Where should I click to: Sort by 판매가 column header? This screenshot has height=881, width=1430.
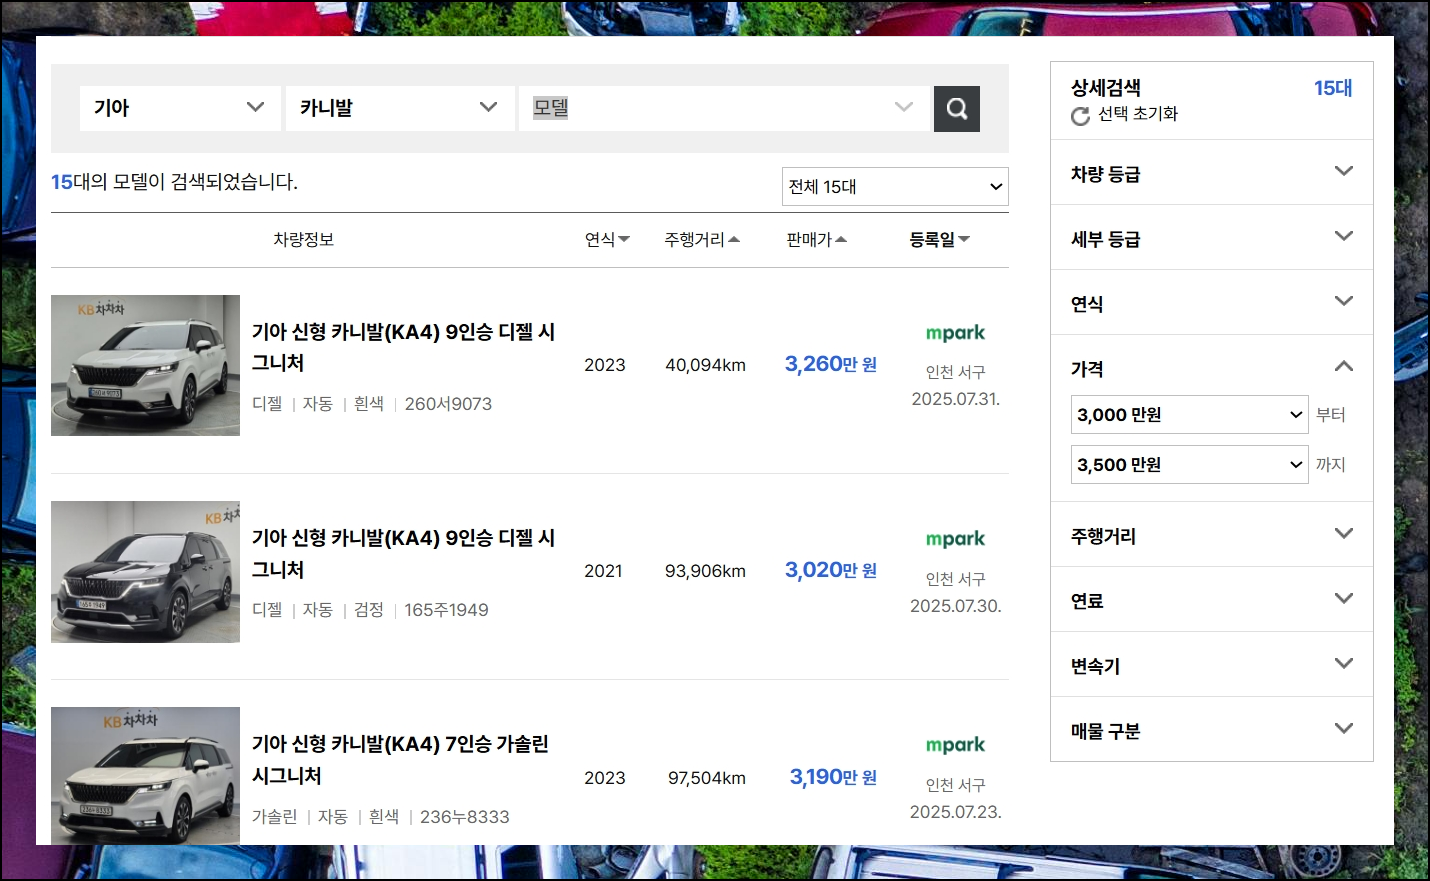[x=816, y=240]
